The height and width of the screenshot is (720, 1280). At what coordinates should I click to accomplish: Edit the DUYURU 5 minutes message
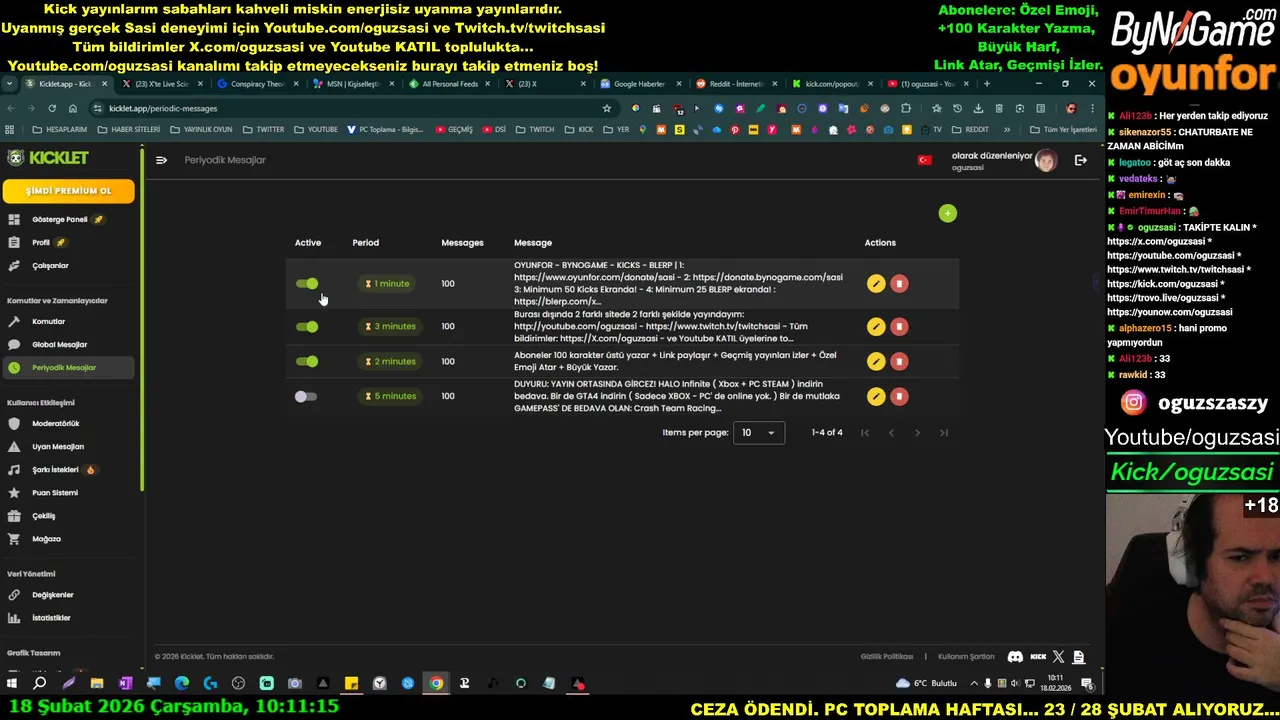[x=876, y=396]
